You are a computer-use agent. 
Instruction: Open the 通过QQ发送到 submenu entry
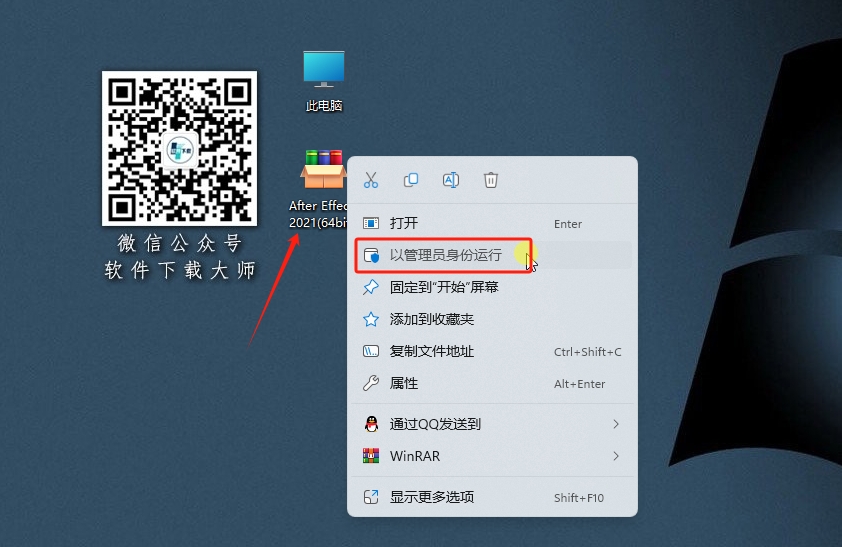coord(492,424)
